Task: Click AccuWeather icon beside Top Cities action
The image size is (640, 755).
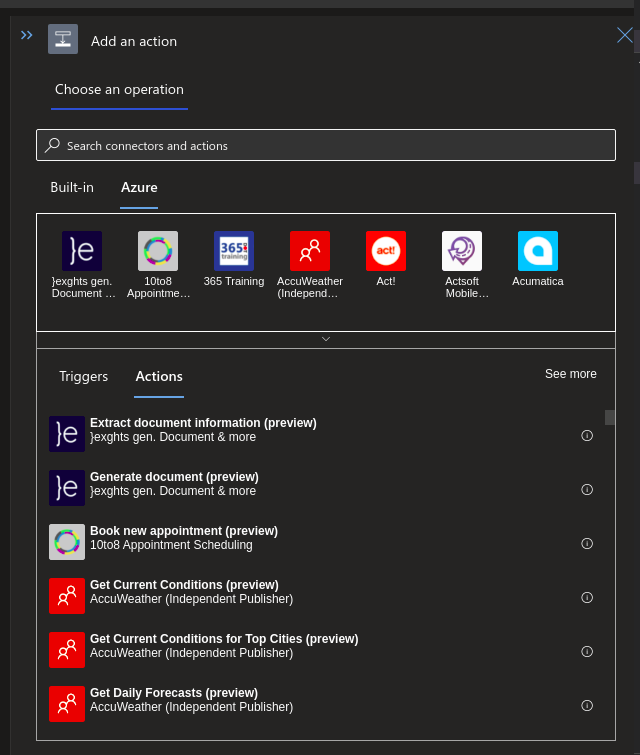Action: [67, 650]
